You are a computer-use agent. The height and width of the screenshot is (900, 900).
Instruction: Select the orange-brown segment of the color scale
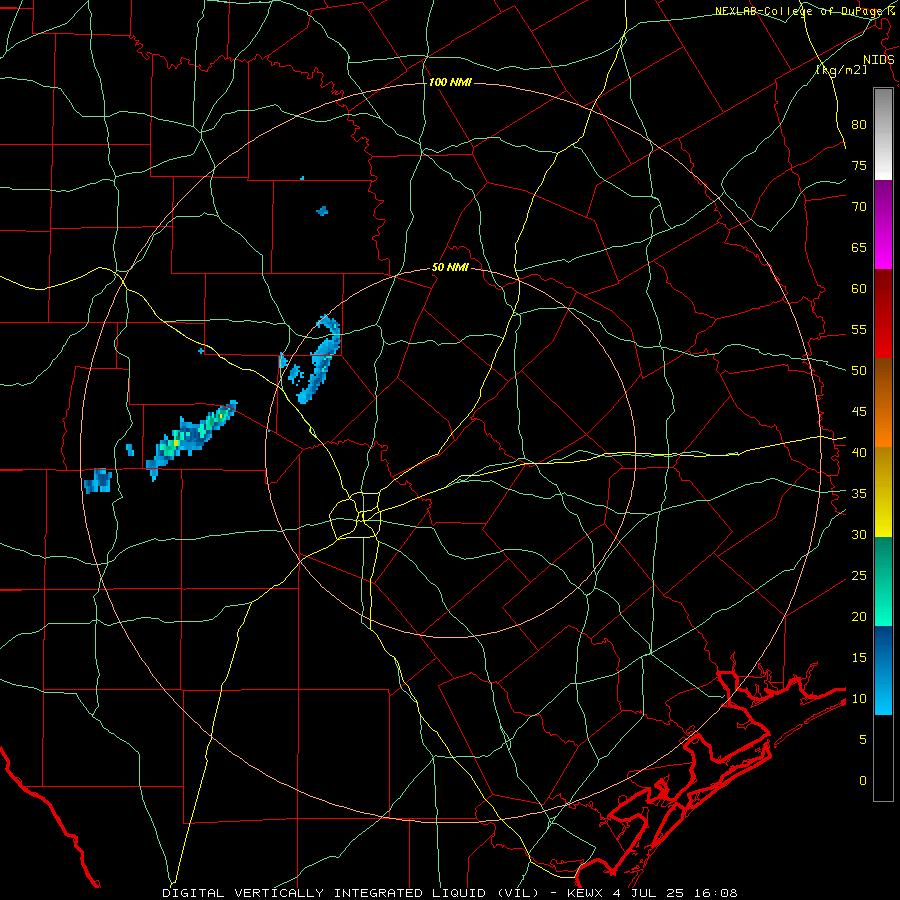883,403
